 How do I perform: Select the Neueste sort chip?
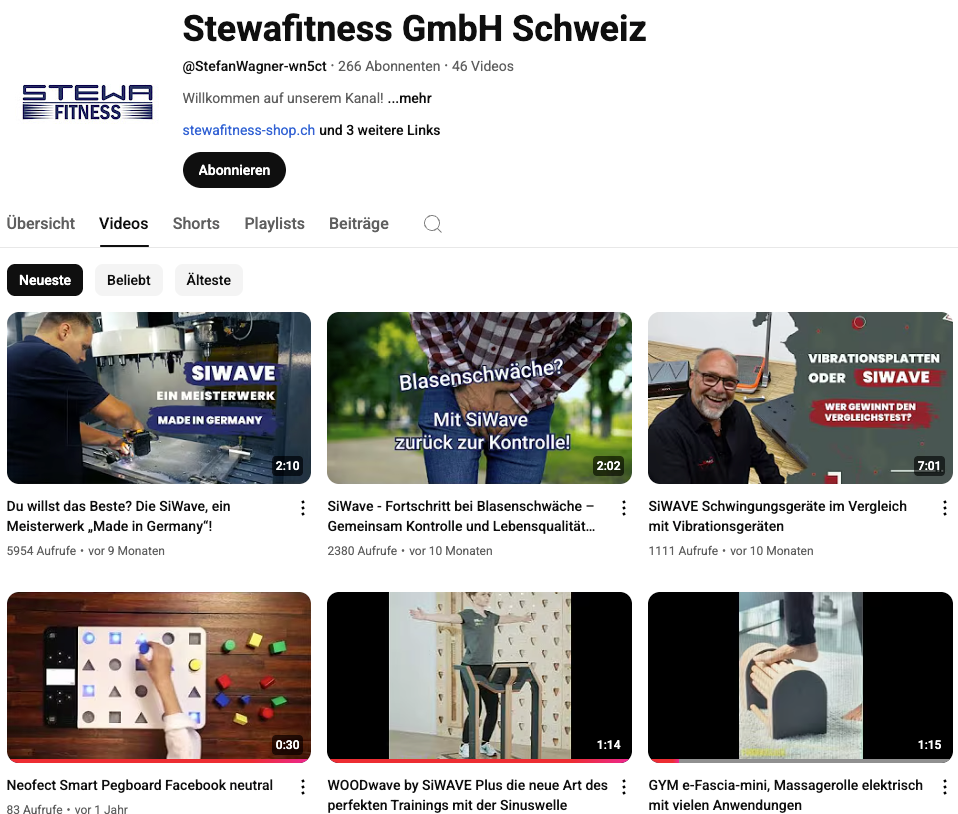pos(45,280)
